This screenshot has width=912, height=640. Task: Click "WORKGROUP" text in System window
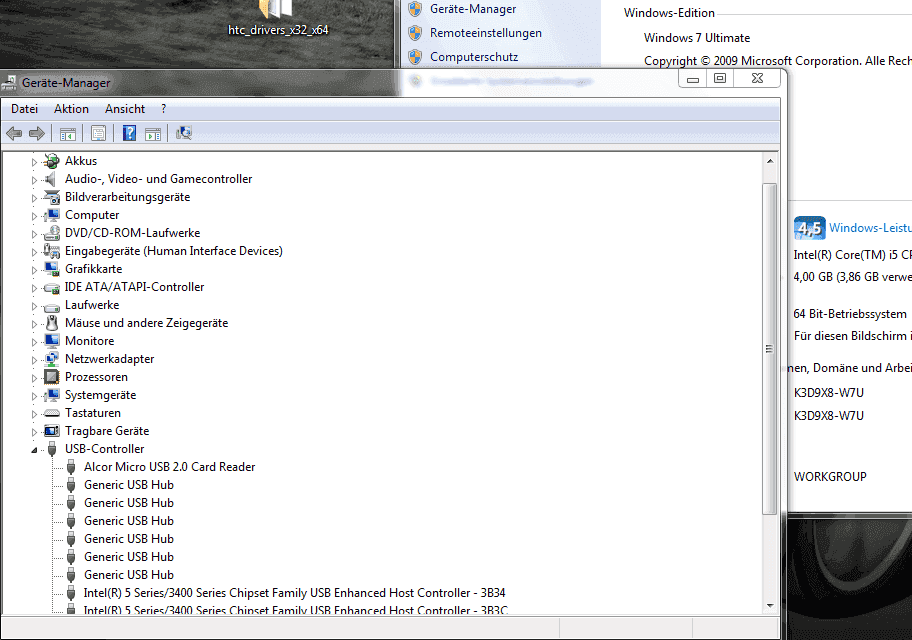(830, 477)
